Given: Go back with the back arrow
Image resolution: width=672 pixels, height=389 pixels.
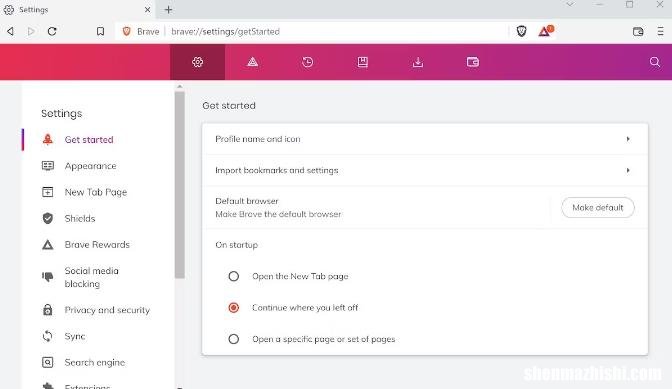Looking at the screenshot, I should point(10,31).
